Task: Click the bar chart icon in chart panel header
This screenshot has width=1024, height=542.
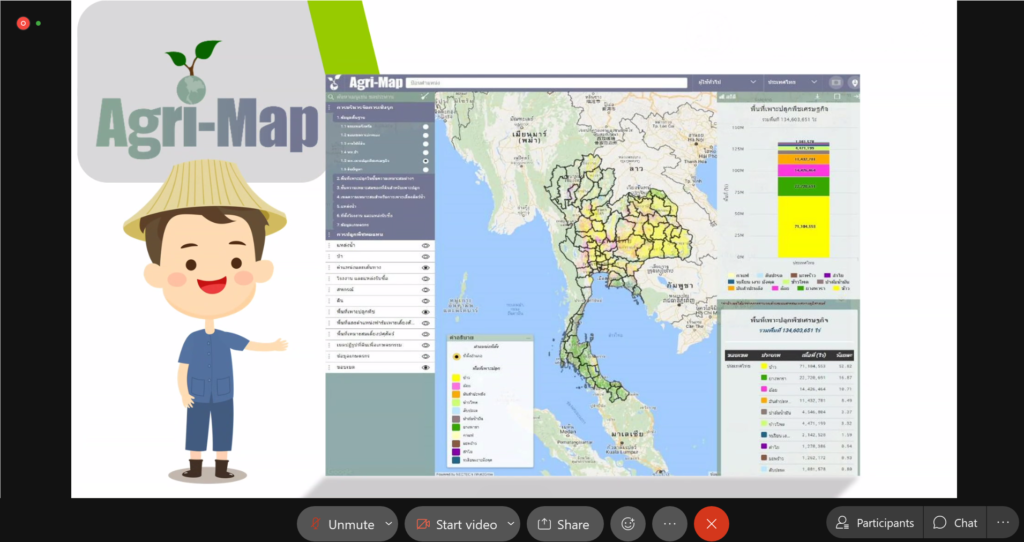Action: [723, 97]
